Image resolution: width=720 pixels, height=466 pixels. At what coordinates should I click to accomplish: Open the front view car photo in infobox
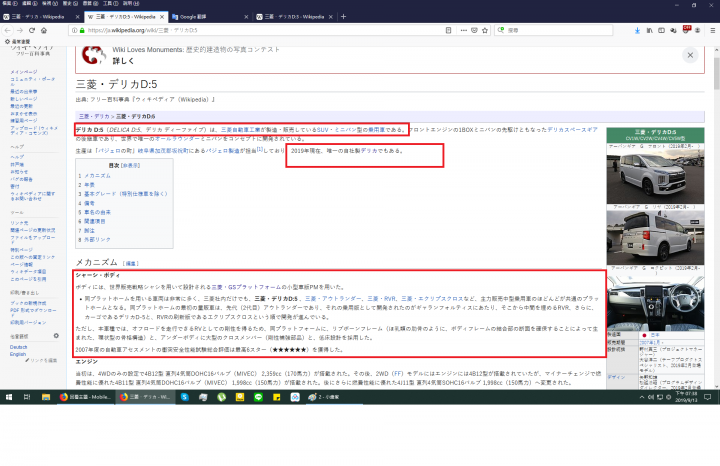pos(655,176)
